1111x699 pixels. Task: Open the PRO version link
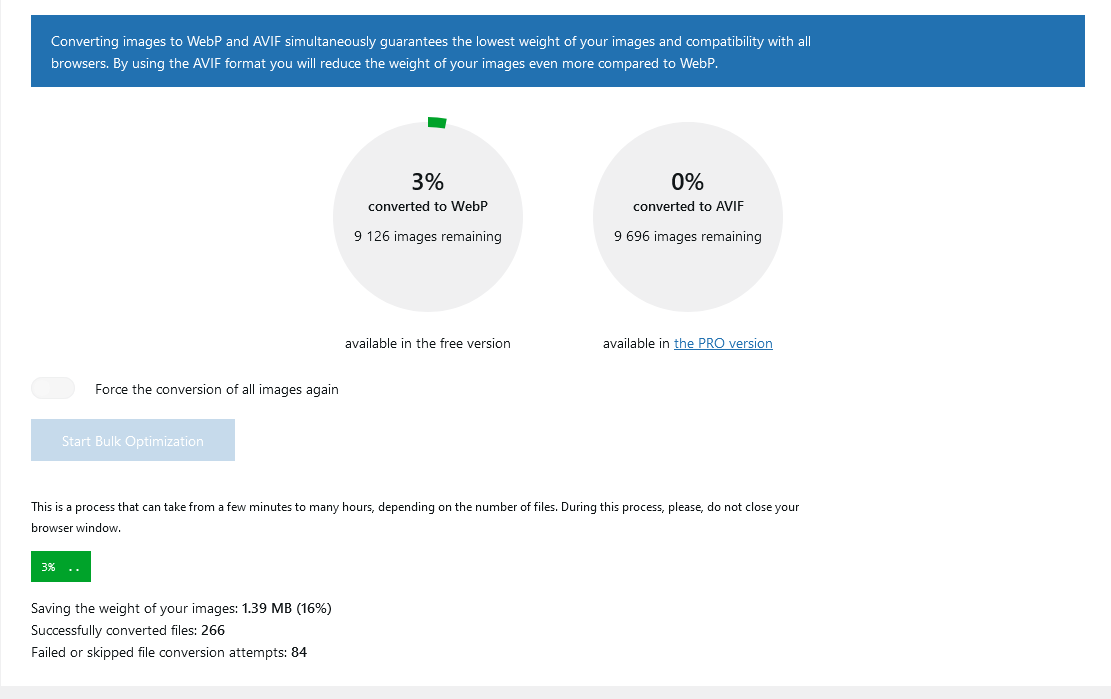point(723,343)
